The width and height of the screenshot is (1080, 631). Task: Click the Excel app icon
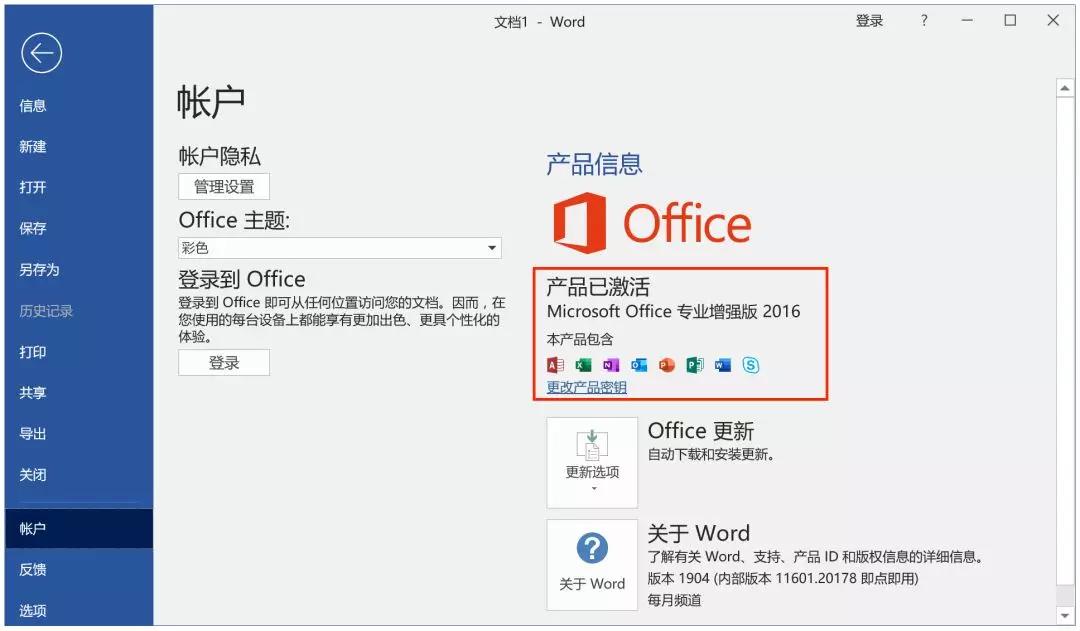[583, 365]
